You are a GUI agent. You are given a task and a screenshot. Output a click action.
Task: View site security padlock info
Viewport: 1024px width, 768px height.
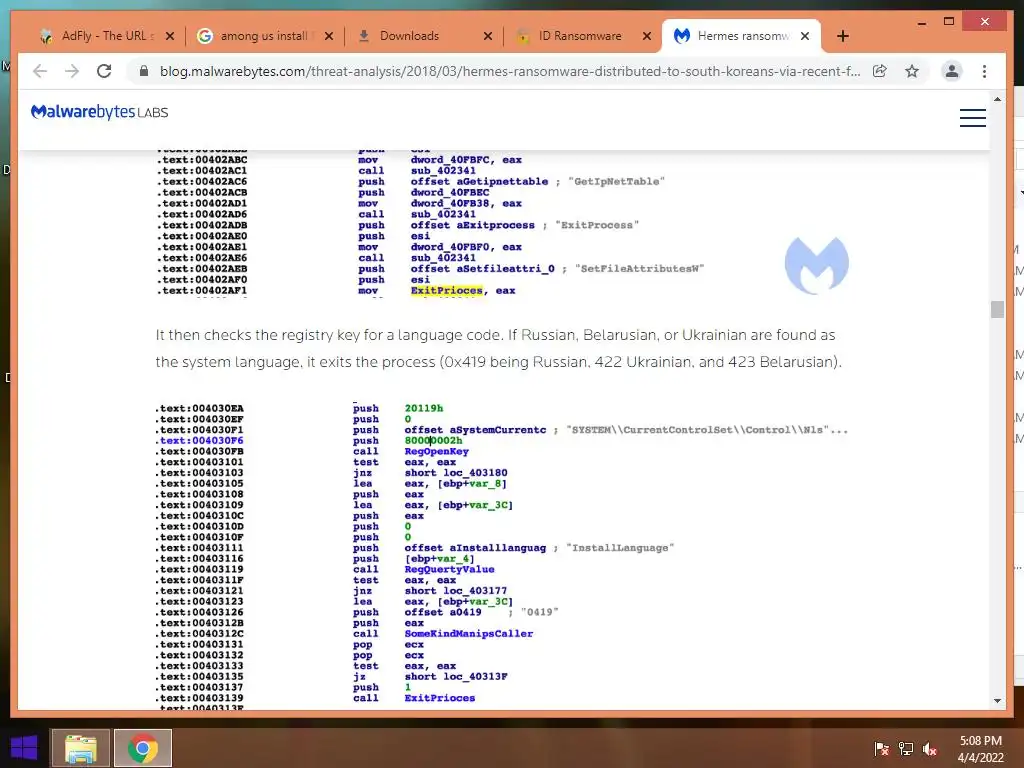point(144,71)
